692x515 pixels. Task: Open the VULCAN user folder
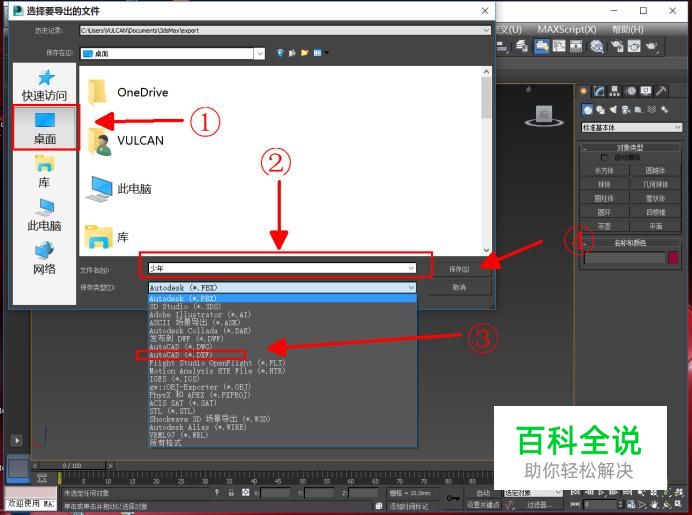coord(126,141)
